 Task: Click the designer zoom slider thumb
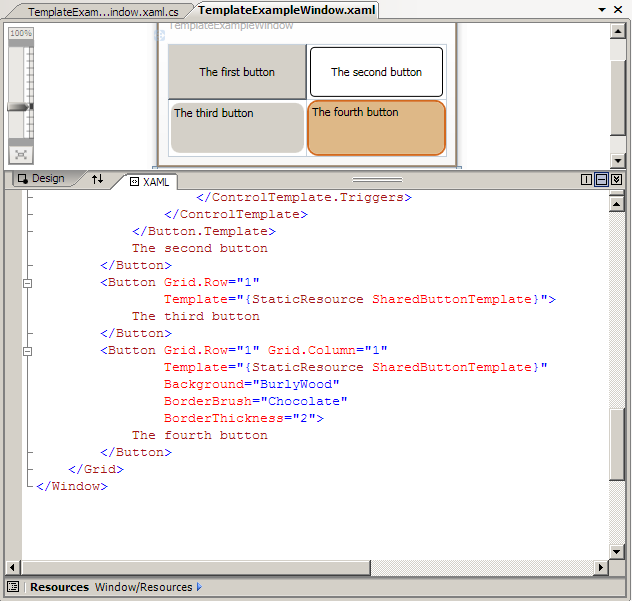click(20, 107)
